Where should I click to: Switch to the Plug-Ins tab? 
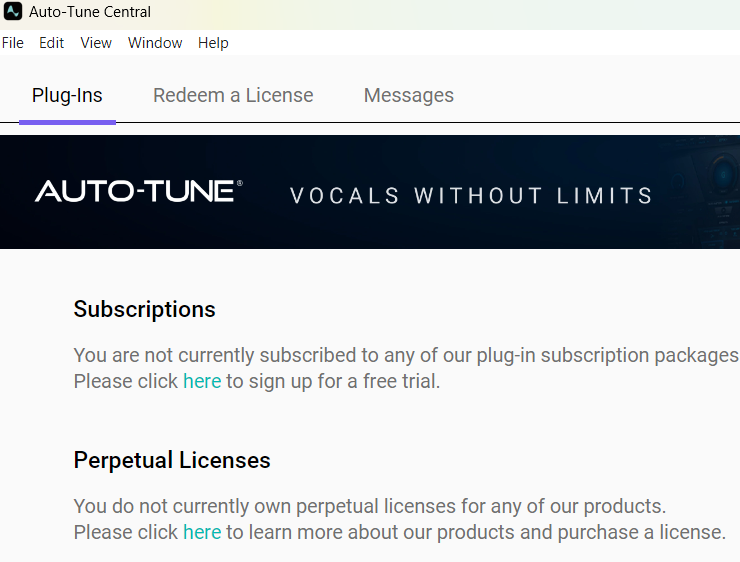pyautogui.click(x=67, y=96)
